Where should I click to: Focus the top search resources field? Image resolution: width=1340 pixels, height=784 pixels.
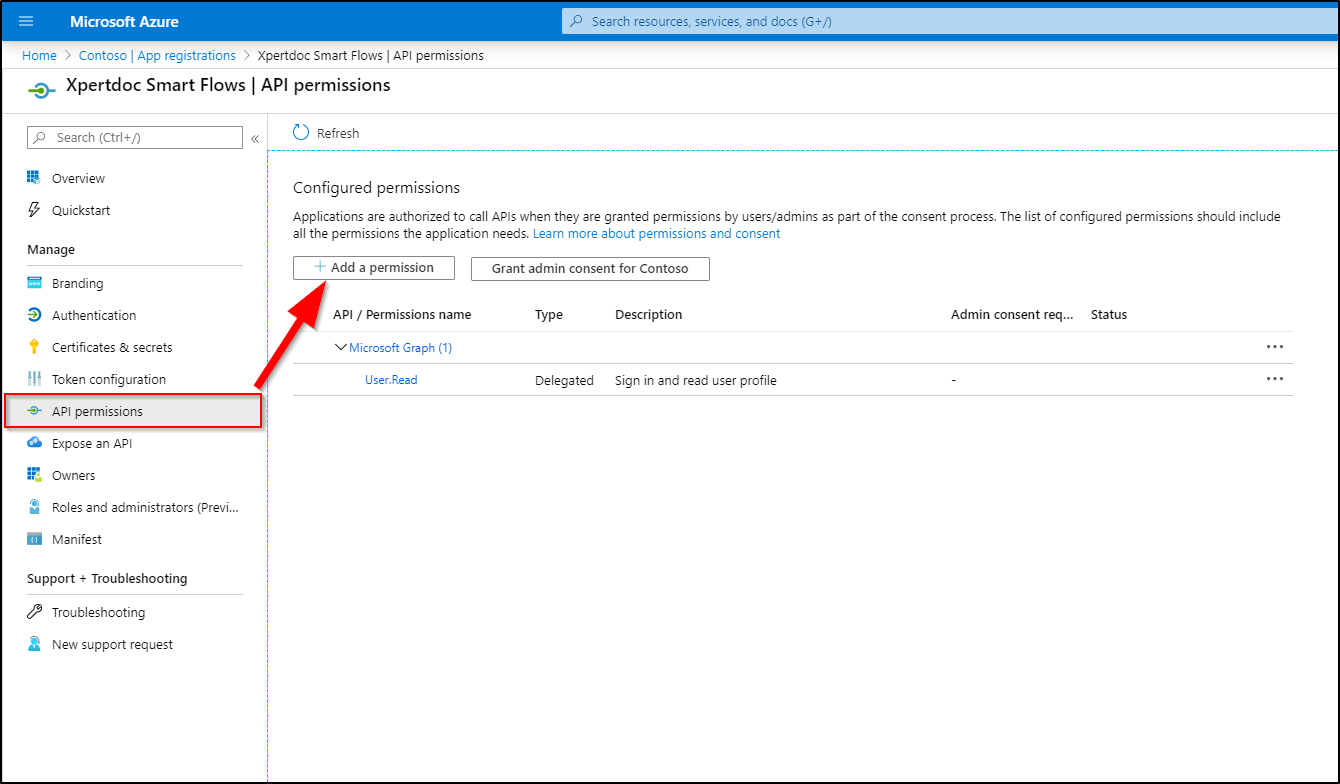click(950, 21)
